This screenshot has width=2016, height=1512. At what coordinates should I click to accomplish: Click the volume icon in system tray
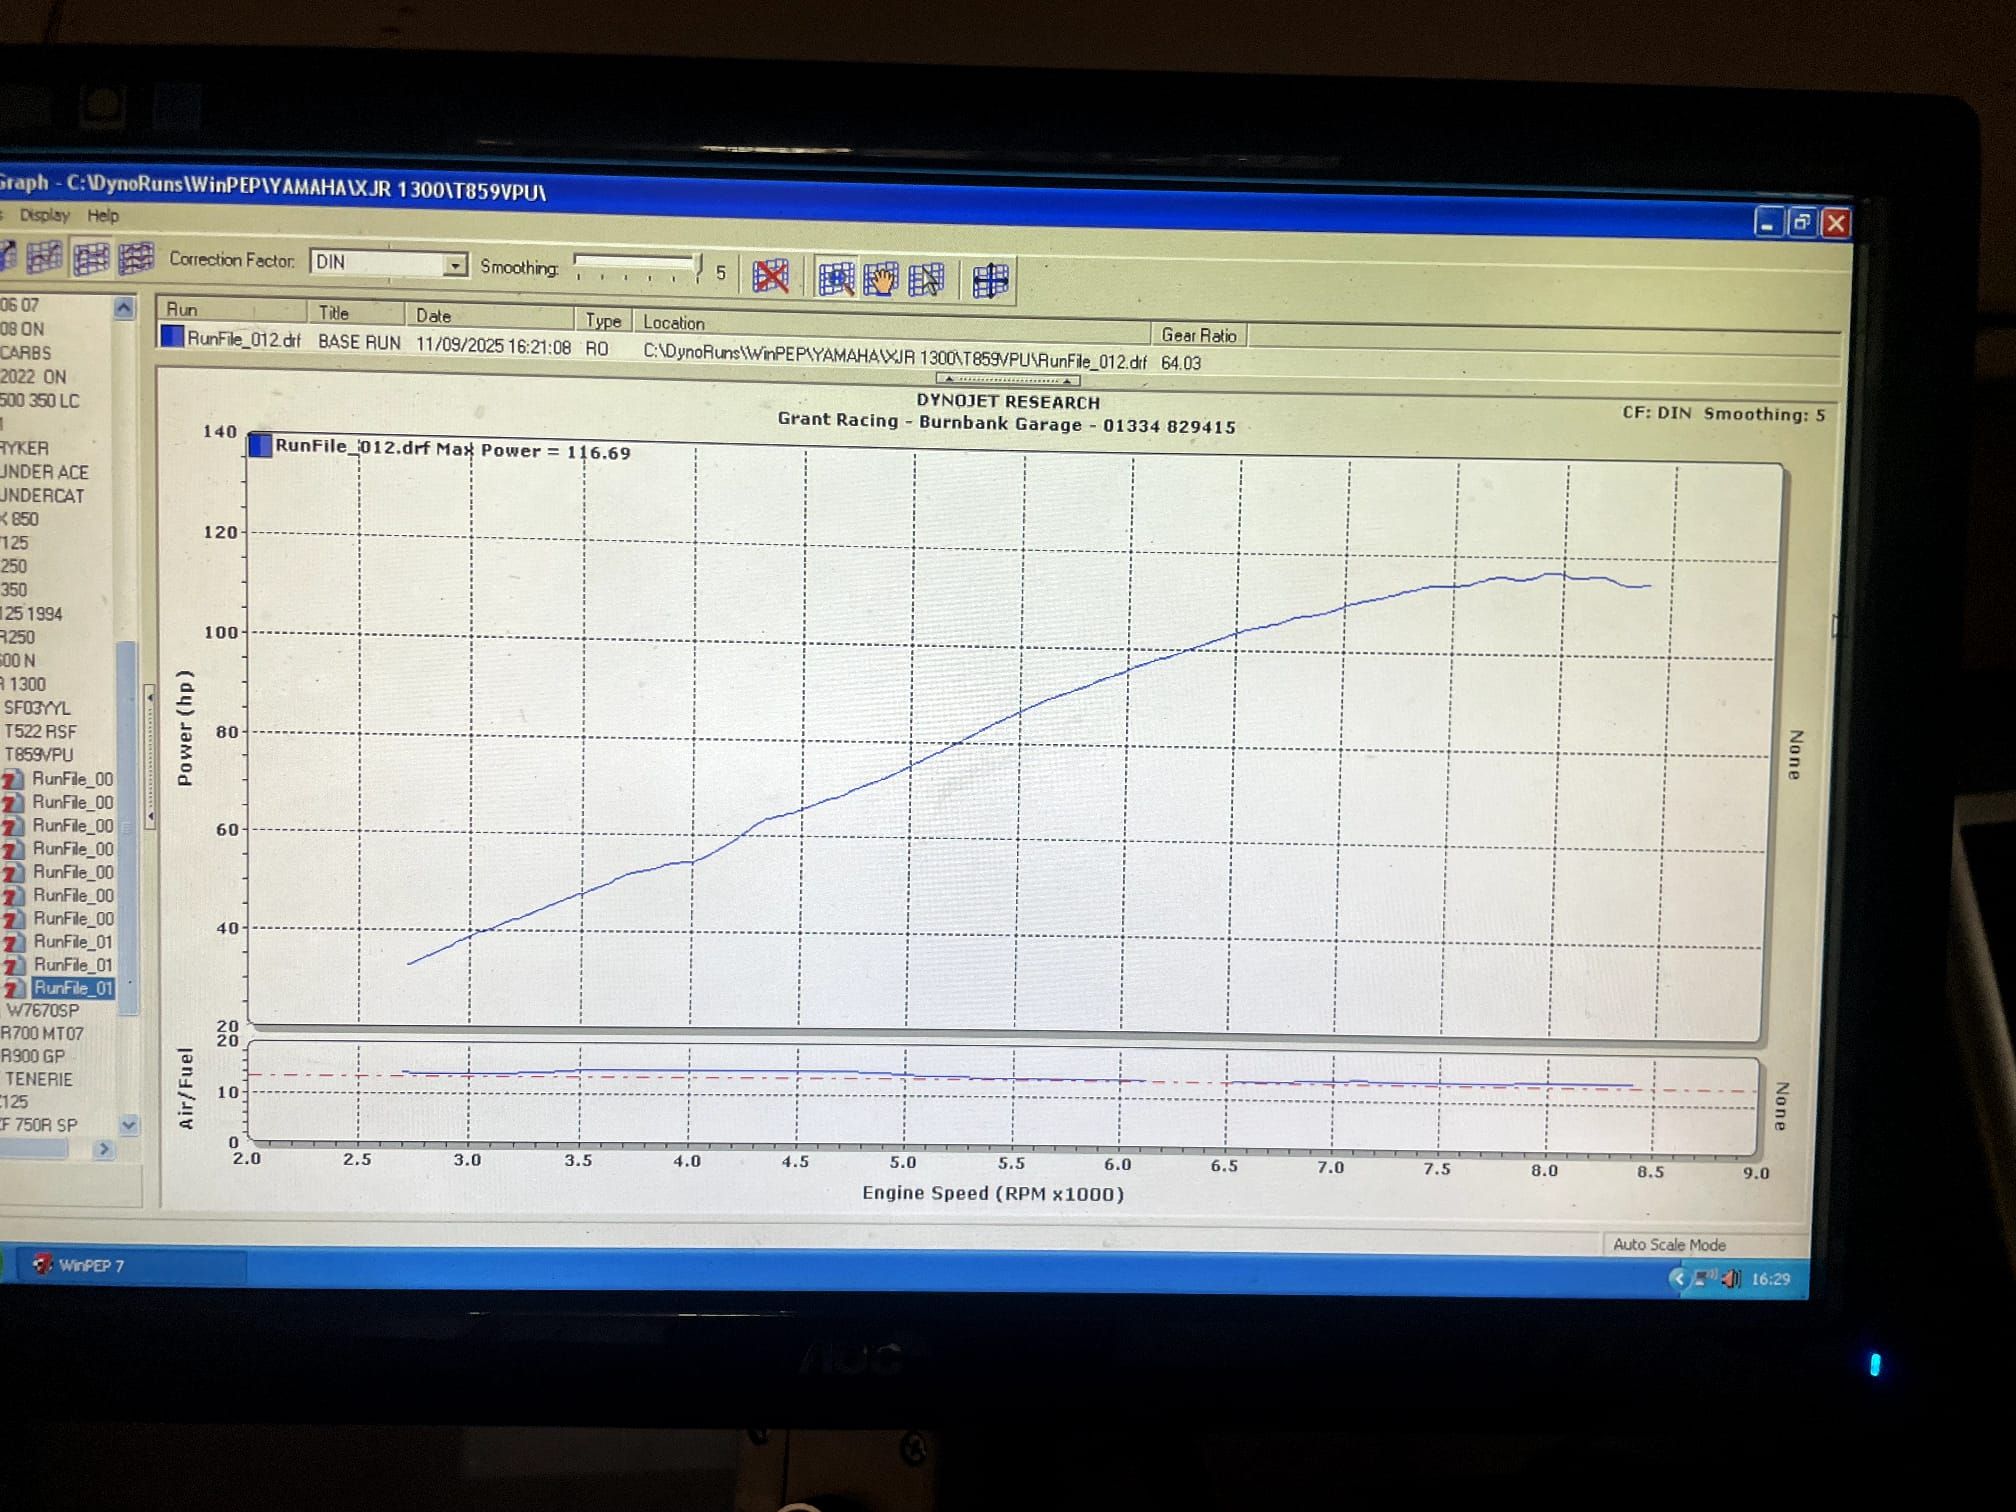click(1731, 1278)
